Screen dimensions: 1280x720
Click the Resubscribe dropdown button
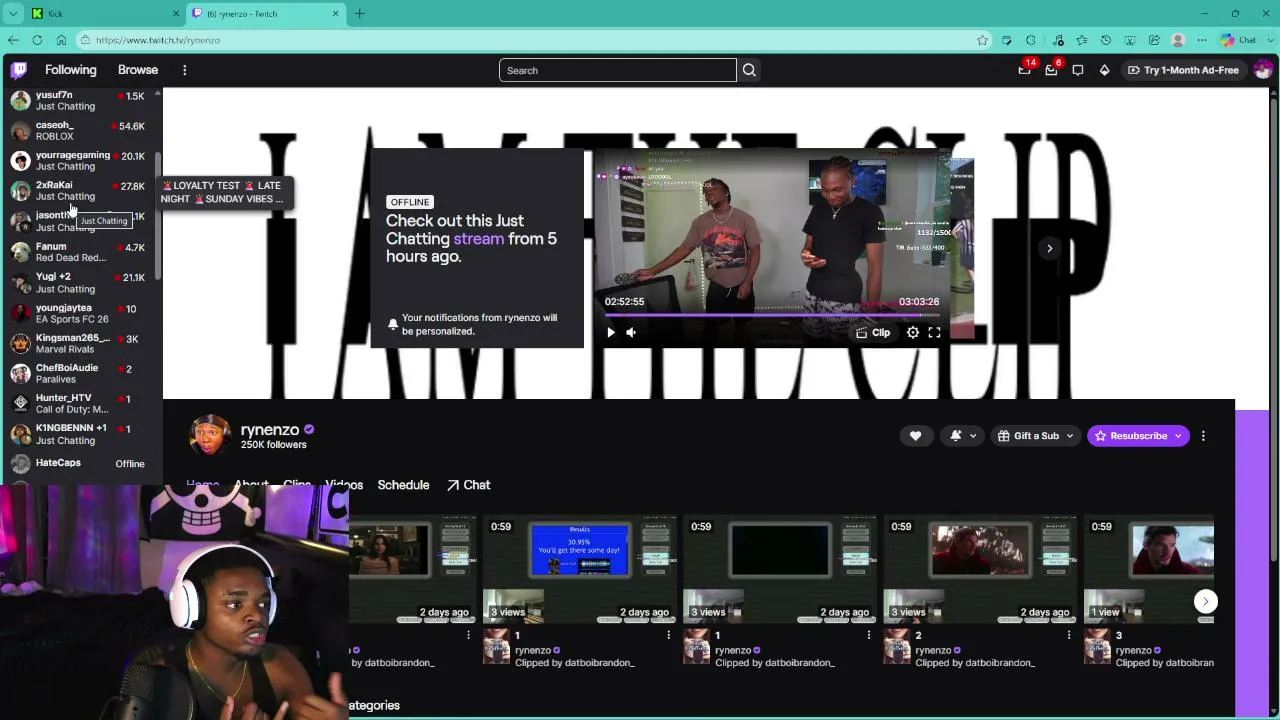(1138, 436)
